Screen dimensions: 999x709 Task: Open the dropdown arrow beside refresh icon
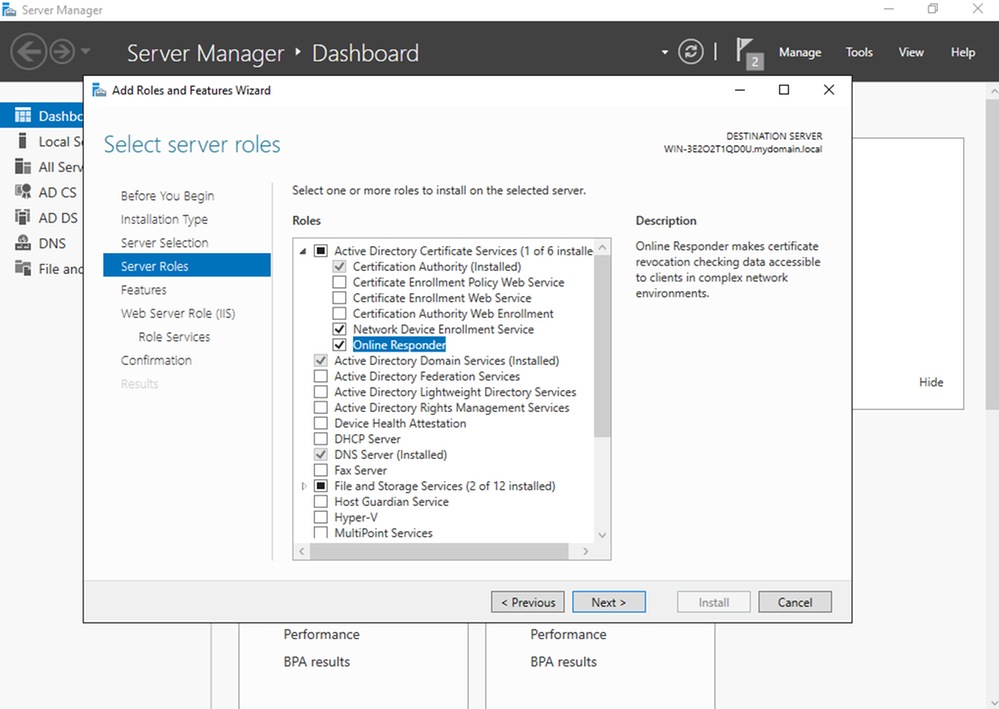coord(665,52)
